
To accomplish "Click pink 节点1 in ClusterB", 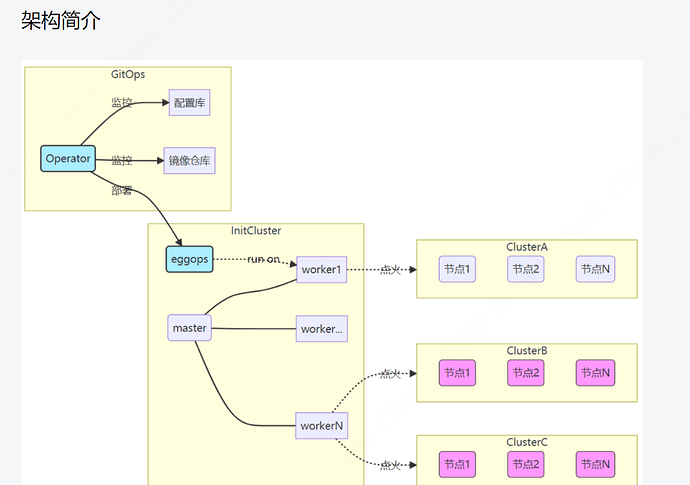I will pyautogui.click(x=458, y=373).
